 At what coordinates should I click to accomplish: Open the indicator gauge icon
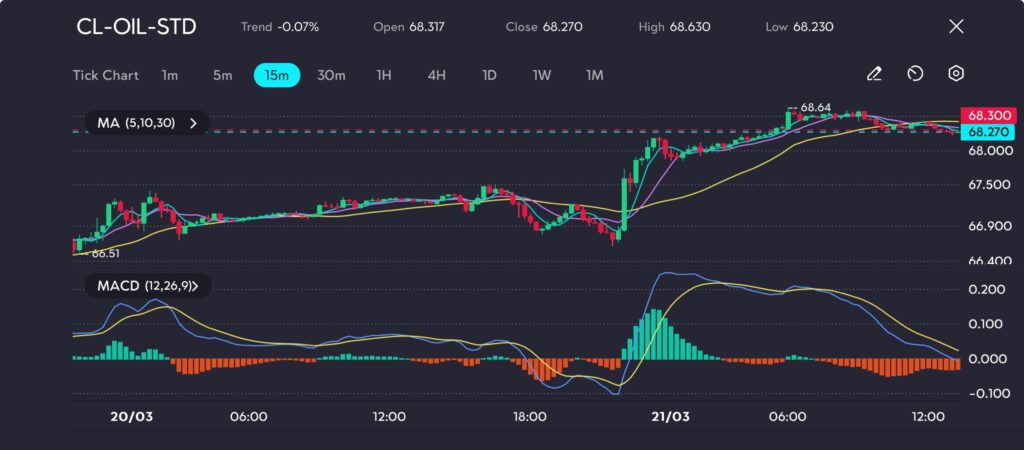(915, 74)
